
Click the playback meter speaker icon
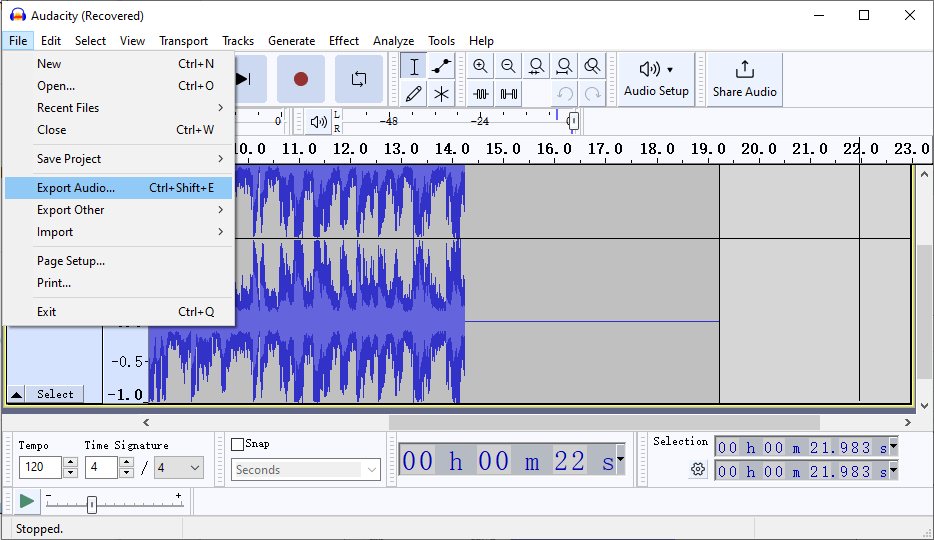pyautogui.click(x=319, y=121)
